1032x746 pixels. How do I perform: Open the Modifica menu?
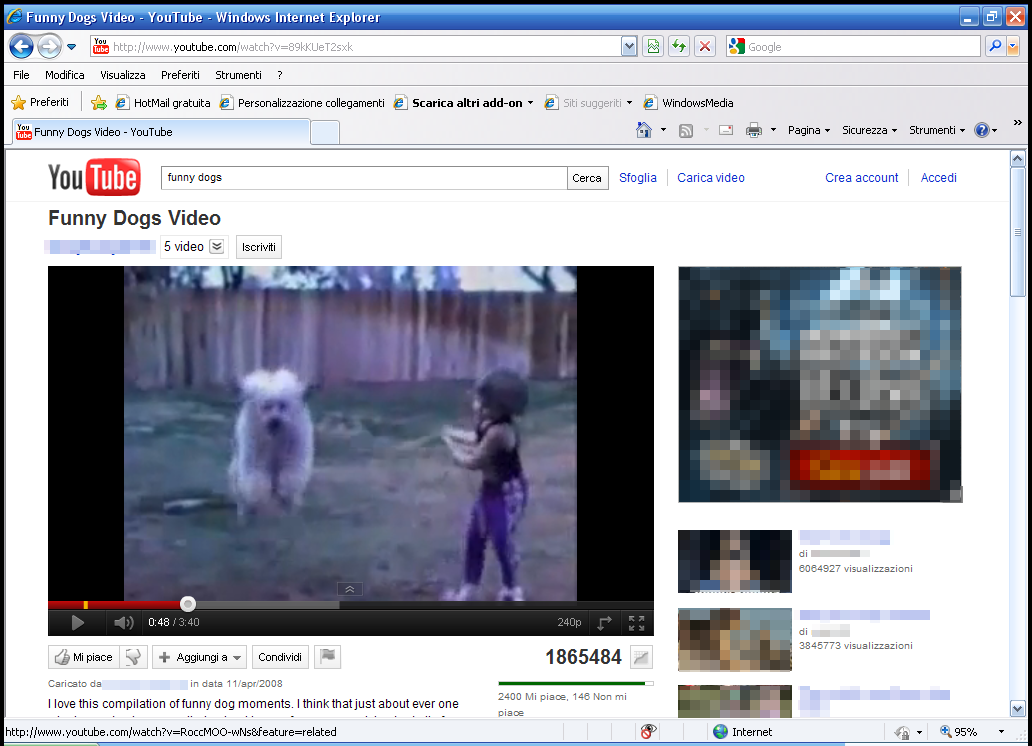pos(64,75)
